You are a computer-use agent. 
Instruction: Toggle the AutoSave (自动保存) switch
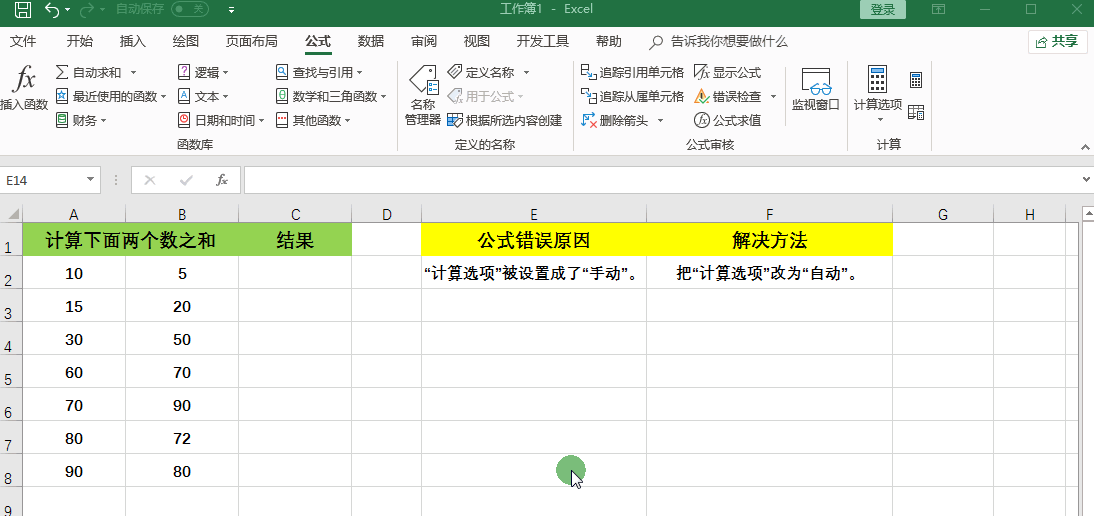(x=190, y=9)
